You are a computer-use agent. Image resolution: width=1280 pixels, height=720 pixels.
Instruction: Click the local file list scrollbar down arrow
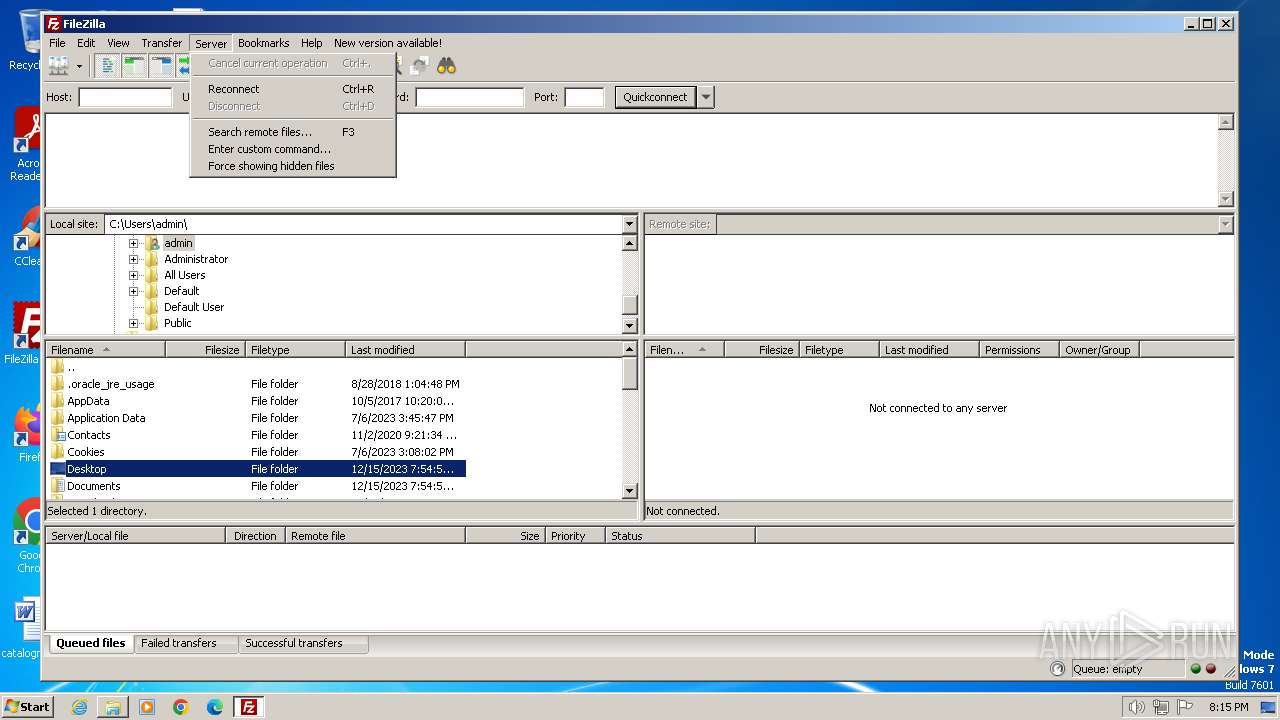(629, 491)
